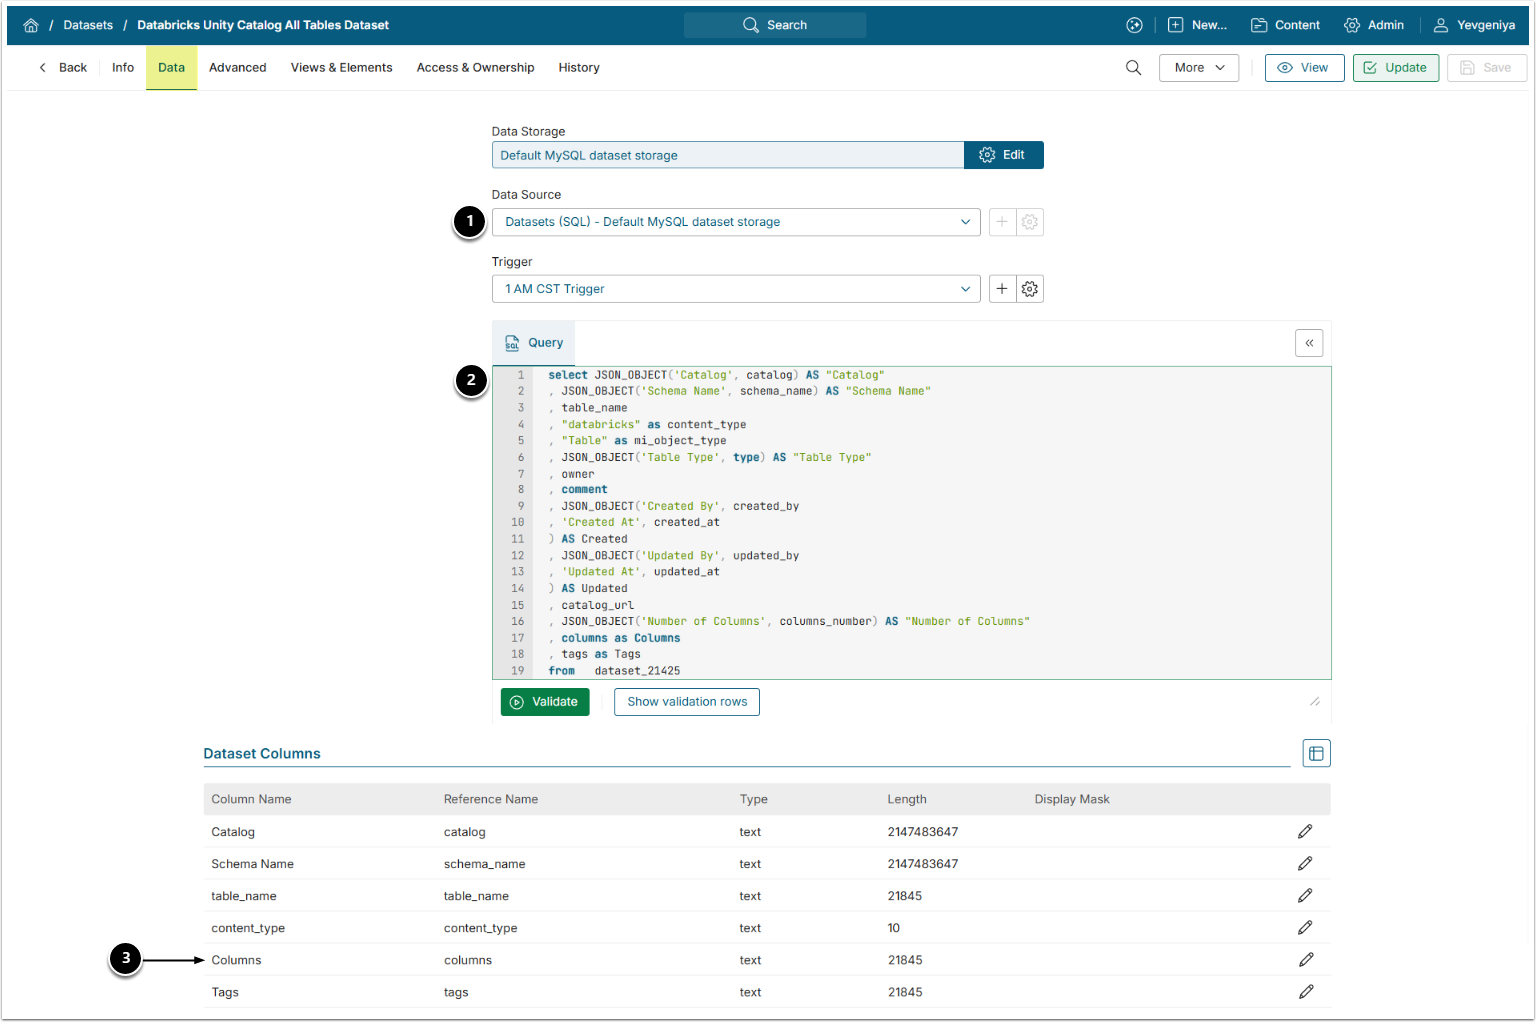
Task: Click the search magnifier icon beside More
Action: 1133,68
